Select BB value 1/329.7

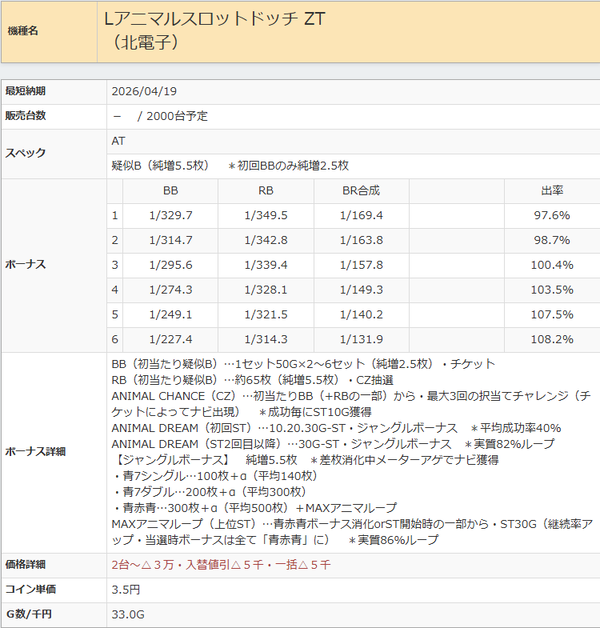(x=171, y=215)
